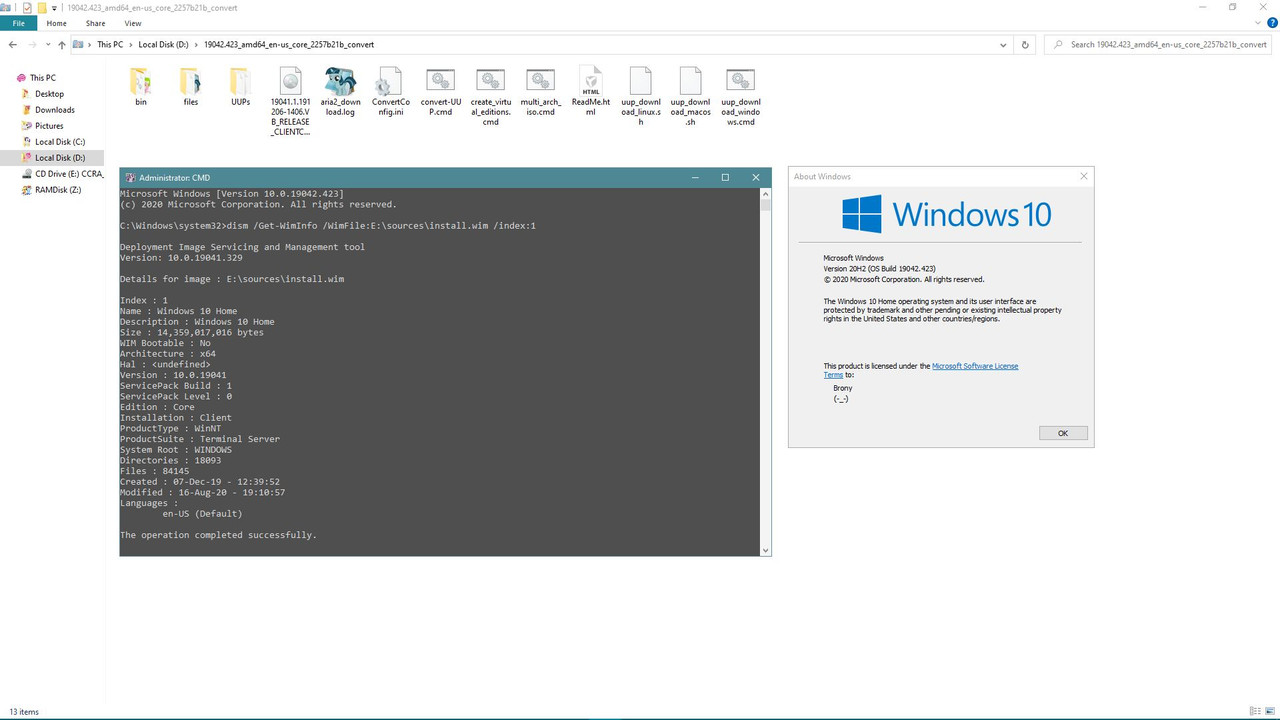Select Pictures in navigation pane
This screenshot has height=720, width=1280.
coord(49,126)
